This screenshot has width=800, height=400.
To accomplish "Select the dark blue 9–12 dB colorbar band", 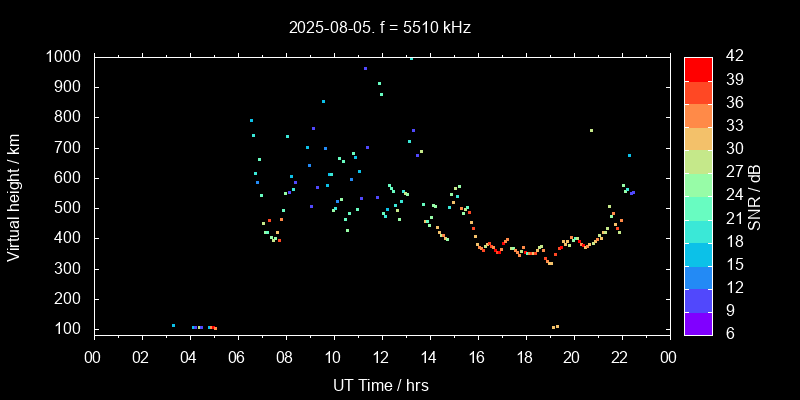I will tap(697, 299).
